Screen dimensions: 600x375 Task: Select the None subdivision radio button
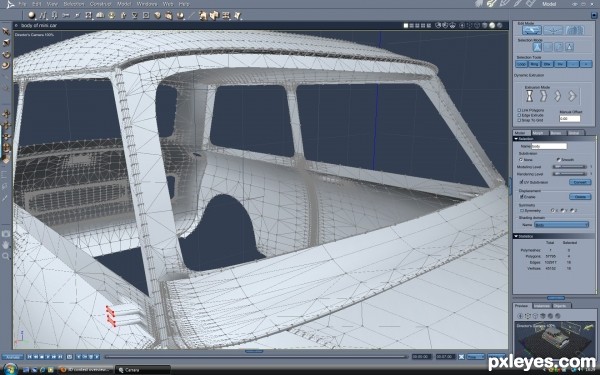point(521,160)
